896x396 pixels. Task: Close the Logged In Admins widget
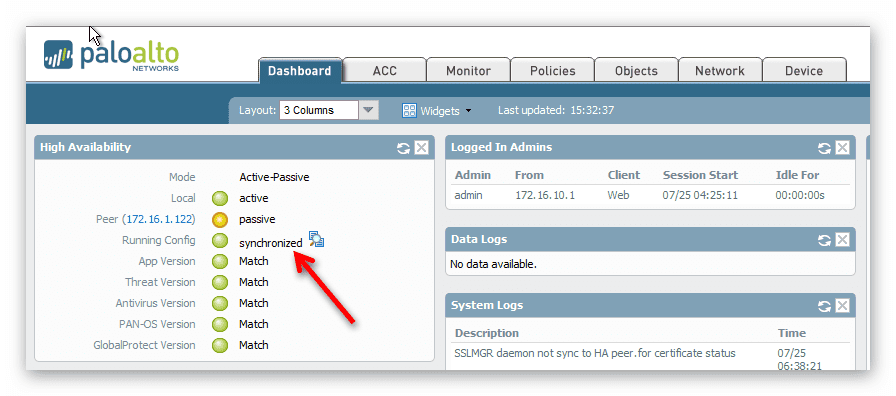tap(842, 148)
